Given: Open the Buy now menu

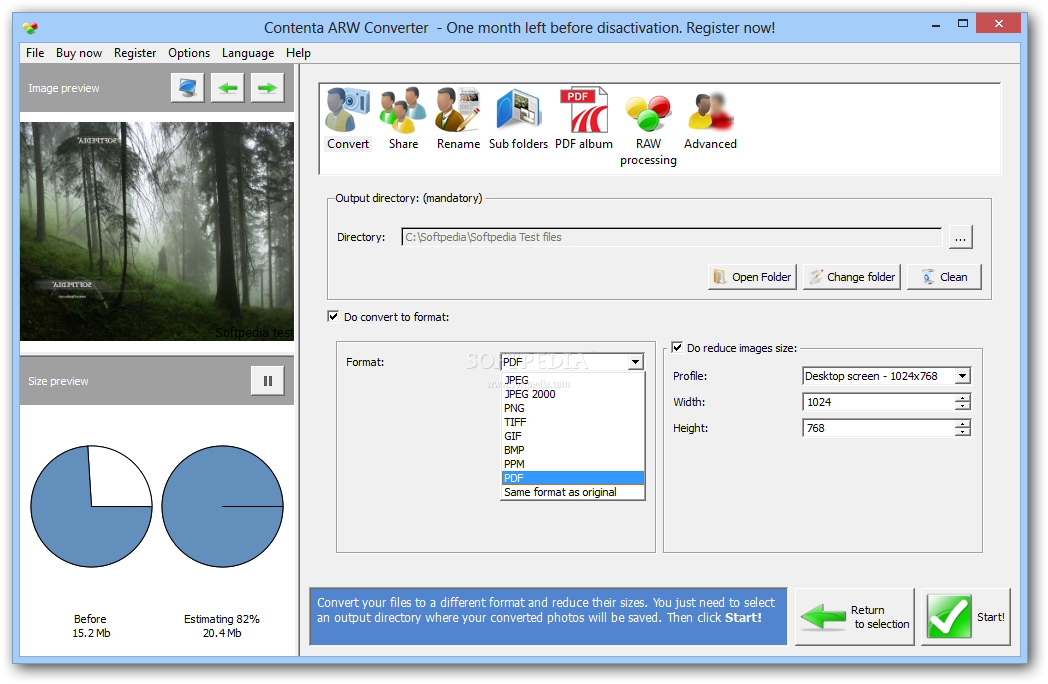Looking at the screenshot, I should click(x=79, y=53).
